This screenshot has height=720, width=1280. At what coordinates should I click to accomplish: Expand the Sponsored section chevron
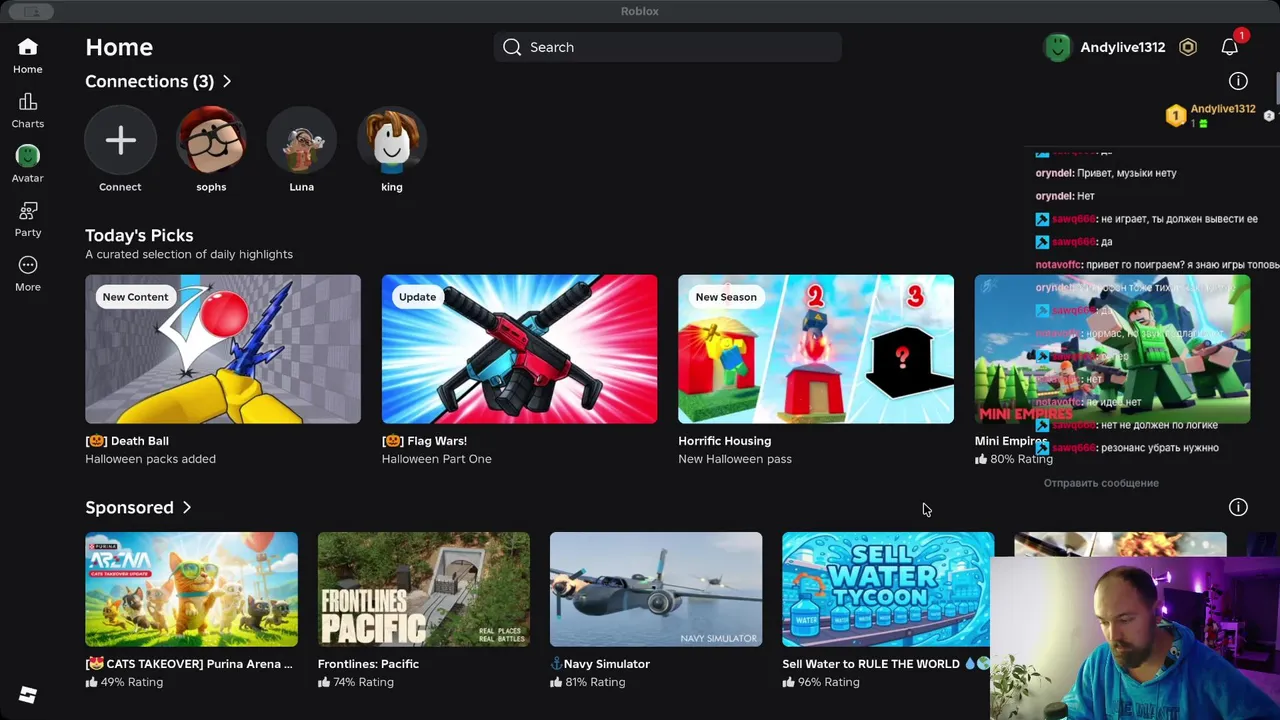(186, 507)
